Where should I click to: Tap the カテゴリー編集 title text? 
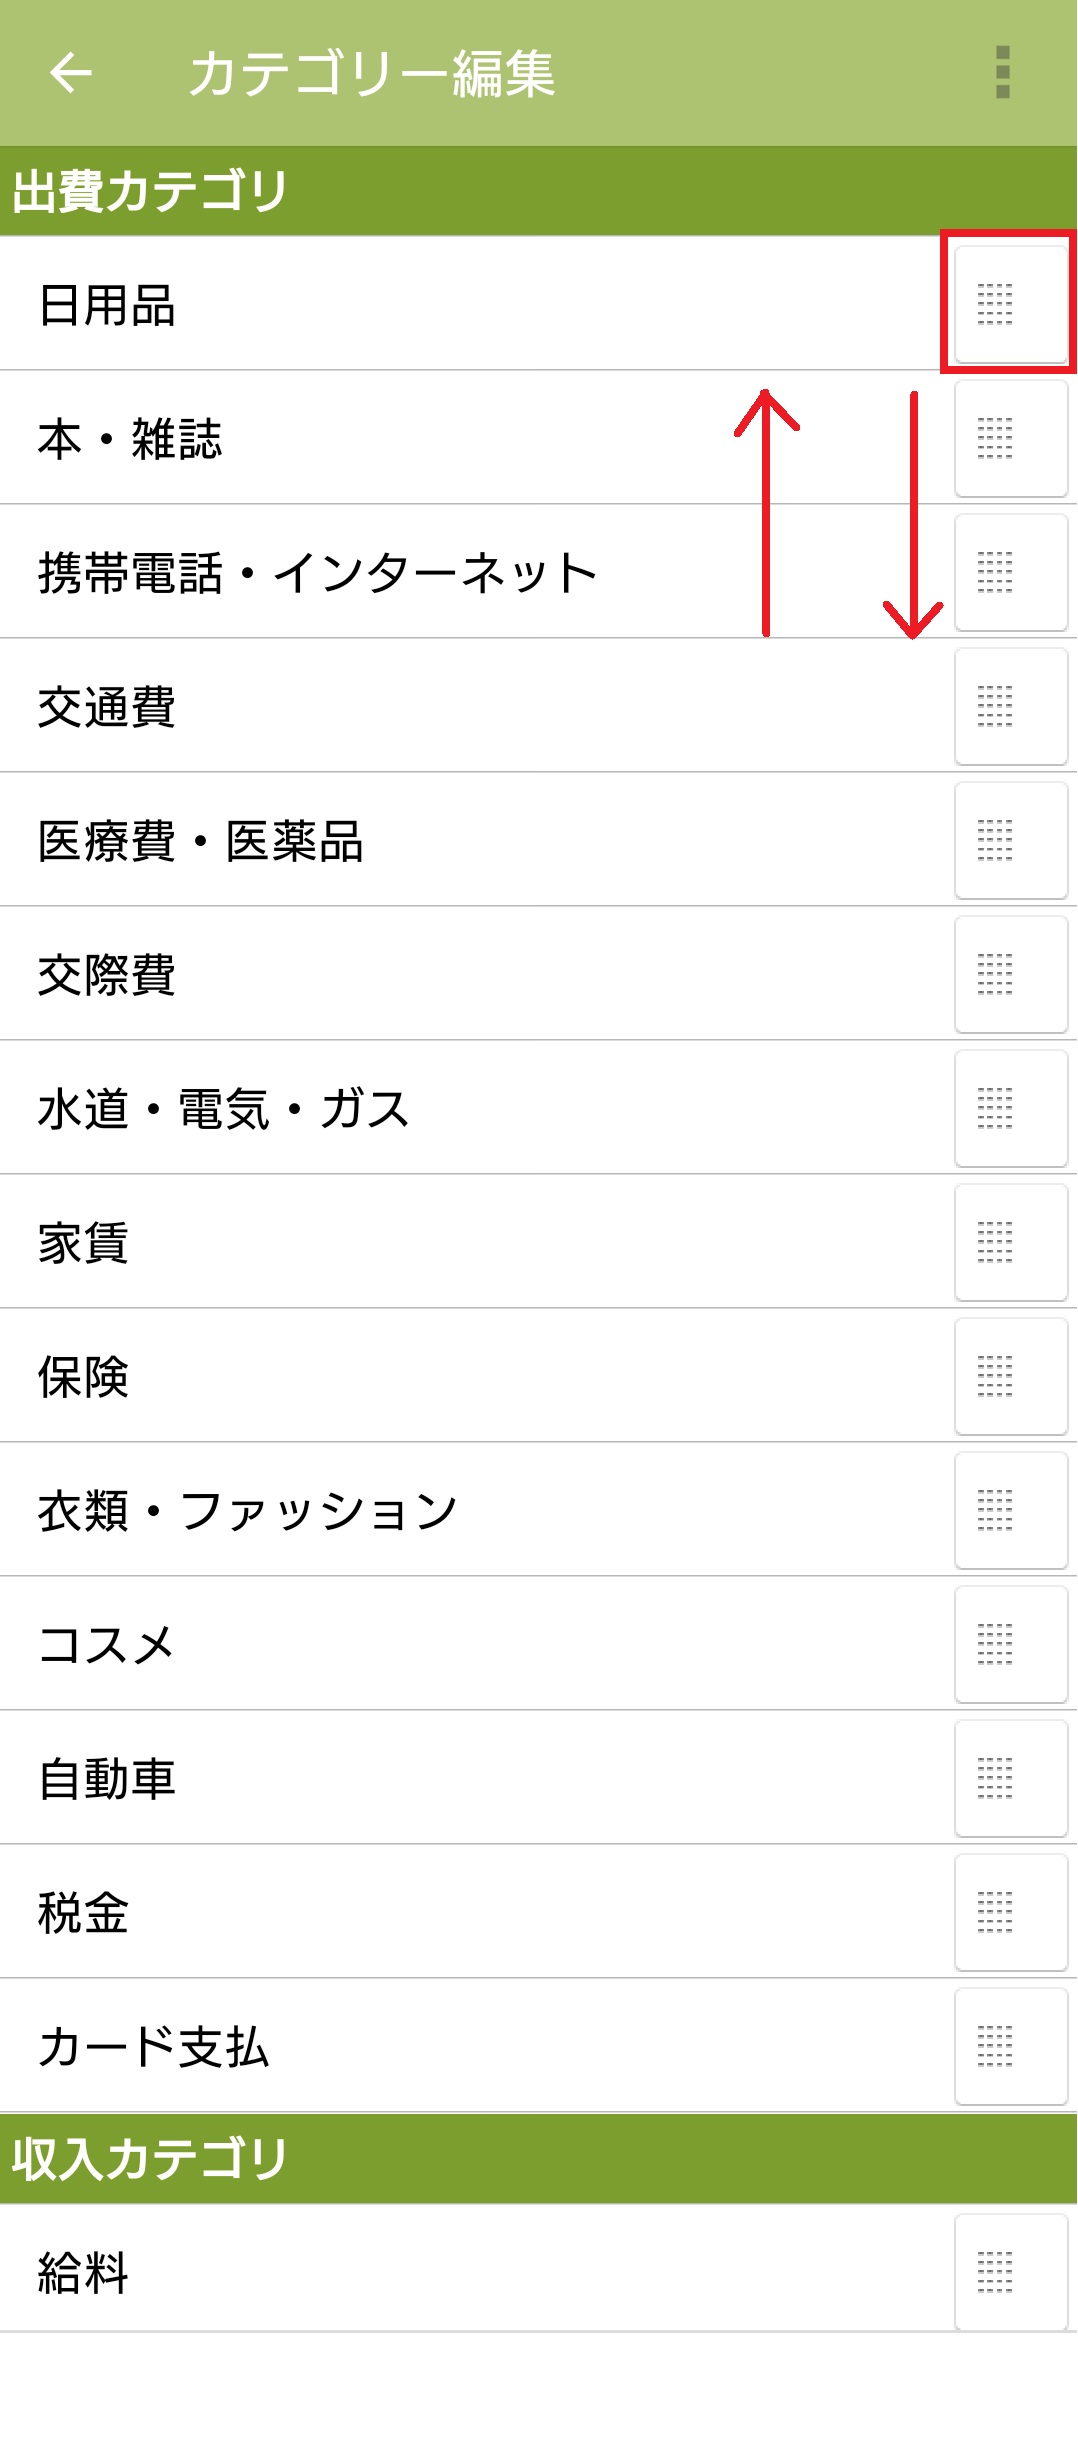click(371, 74)
